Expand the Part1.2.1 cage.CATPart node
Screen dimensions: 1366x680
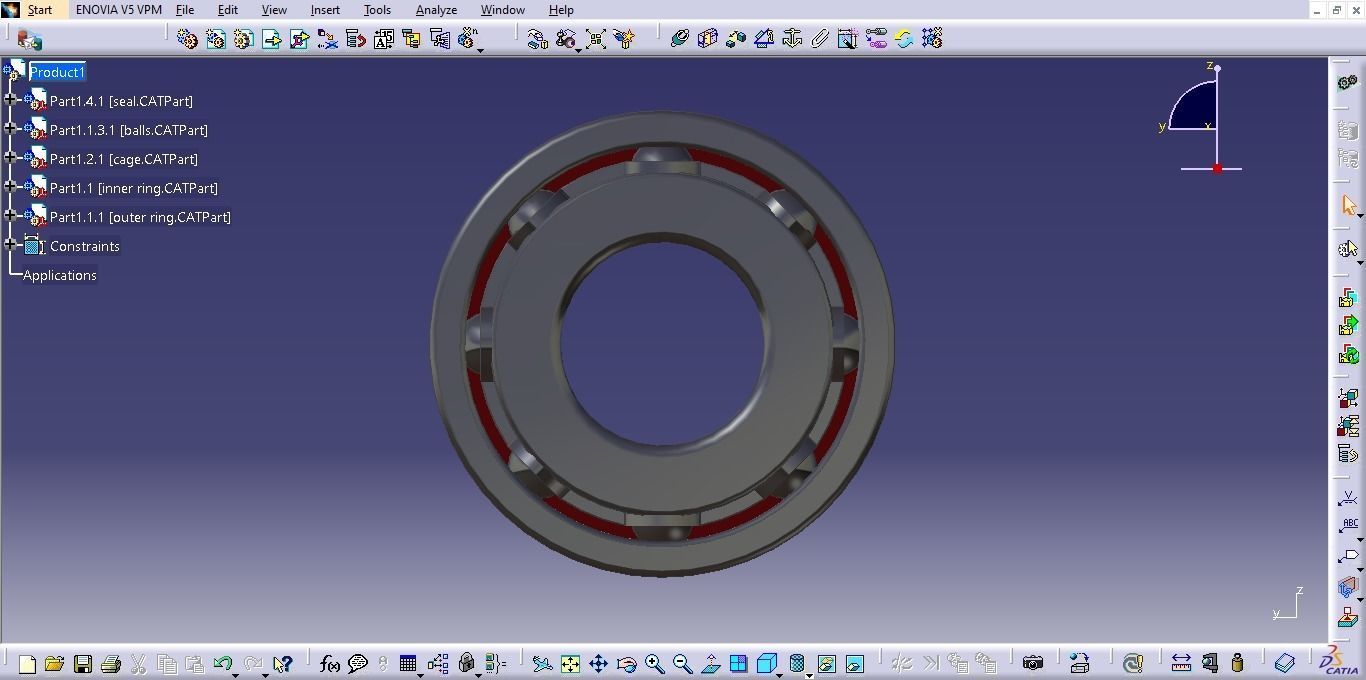tap(11, 157)
